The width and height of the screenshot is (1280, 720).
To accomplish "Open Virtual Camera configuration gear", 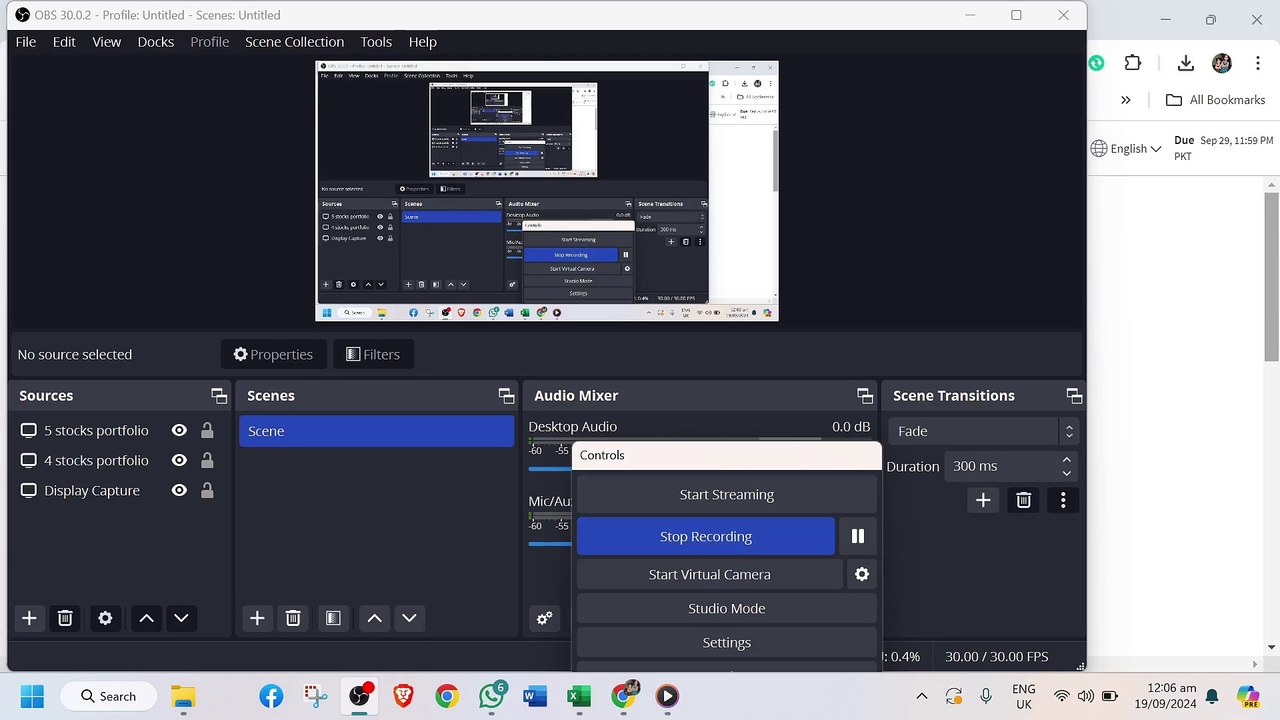I will click(x=862, y=574).
